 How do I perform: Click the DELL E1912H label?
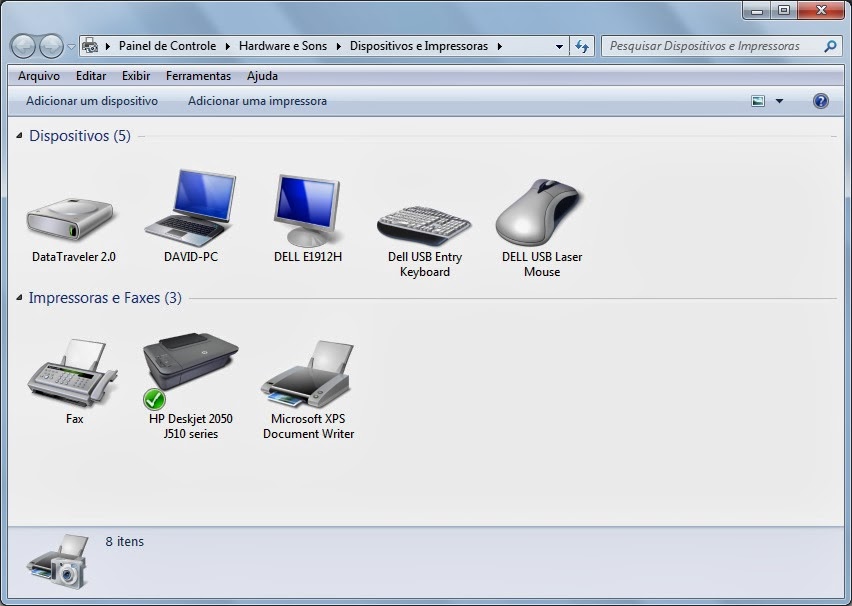click(x=308, y=257)
